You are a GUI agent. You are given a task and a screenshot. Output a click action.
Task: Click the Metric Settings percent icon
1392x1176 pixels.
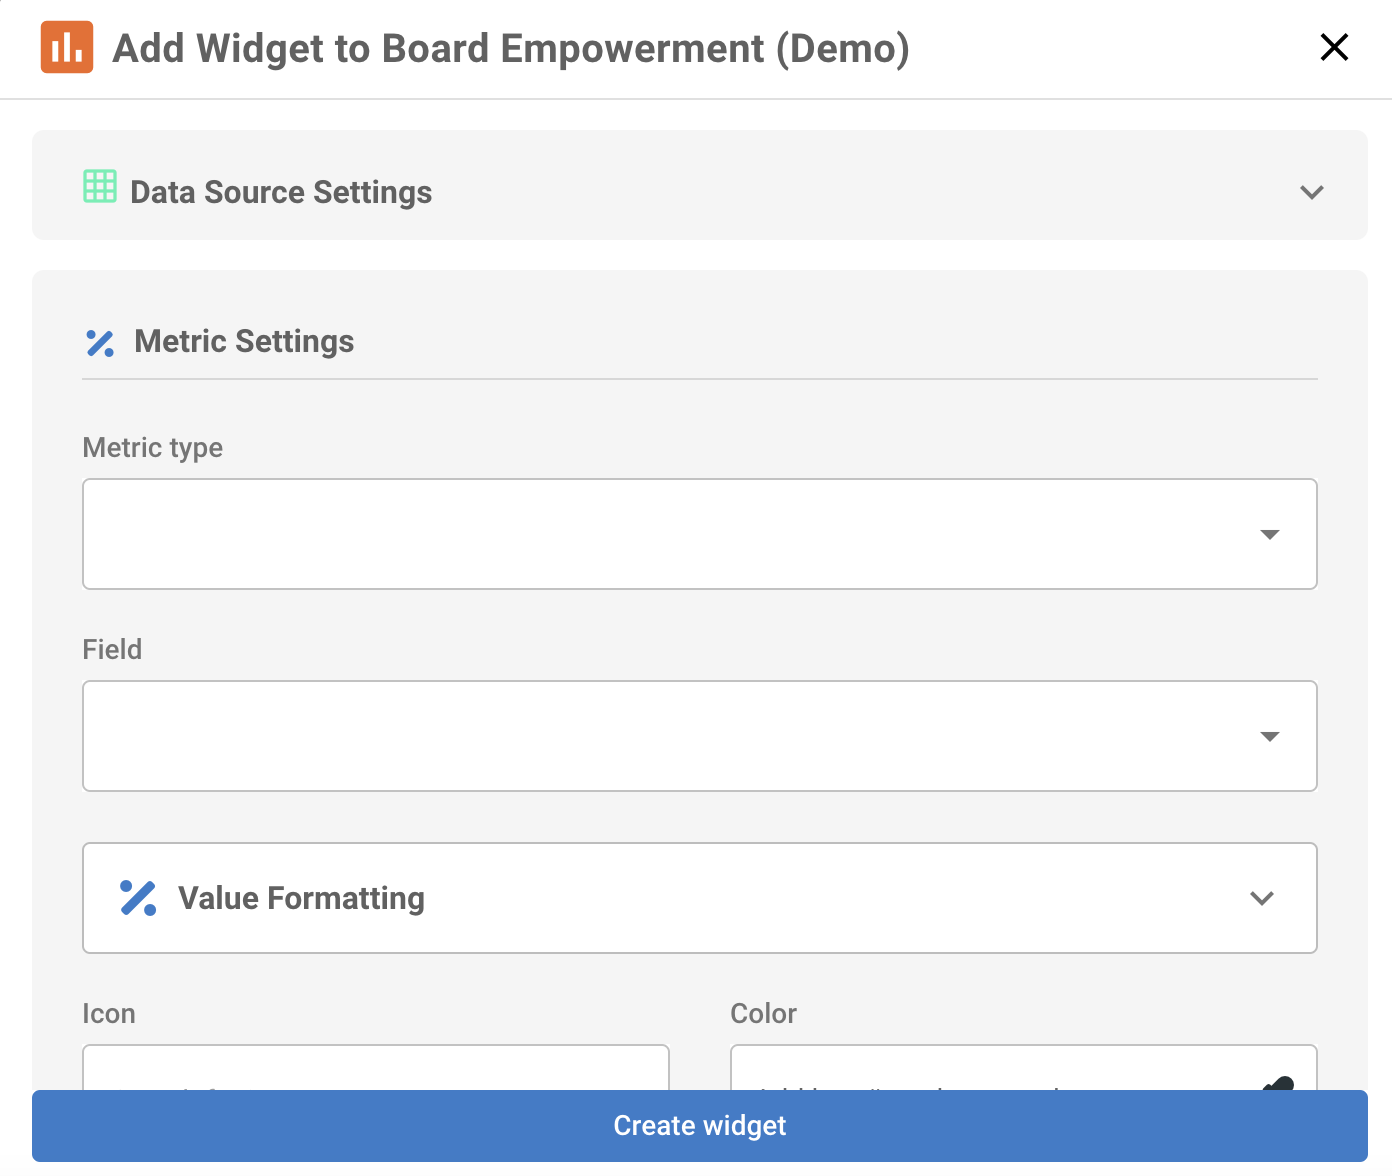(x=100, y=343)
